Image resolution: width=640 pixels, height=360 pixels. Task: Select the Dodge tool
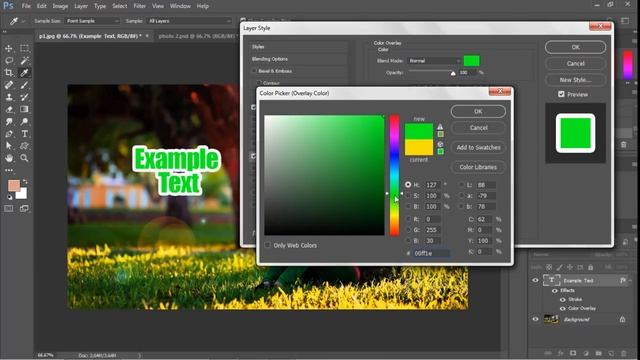click(24, 122)
